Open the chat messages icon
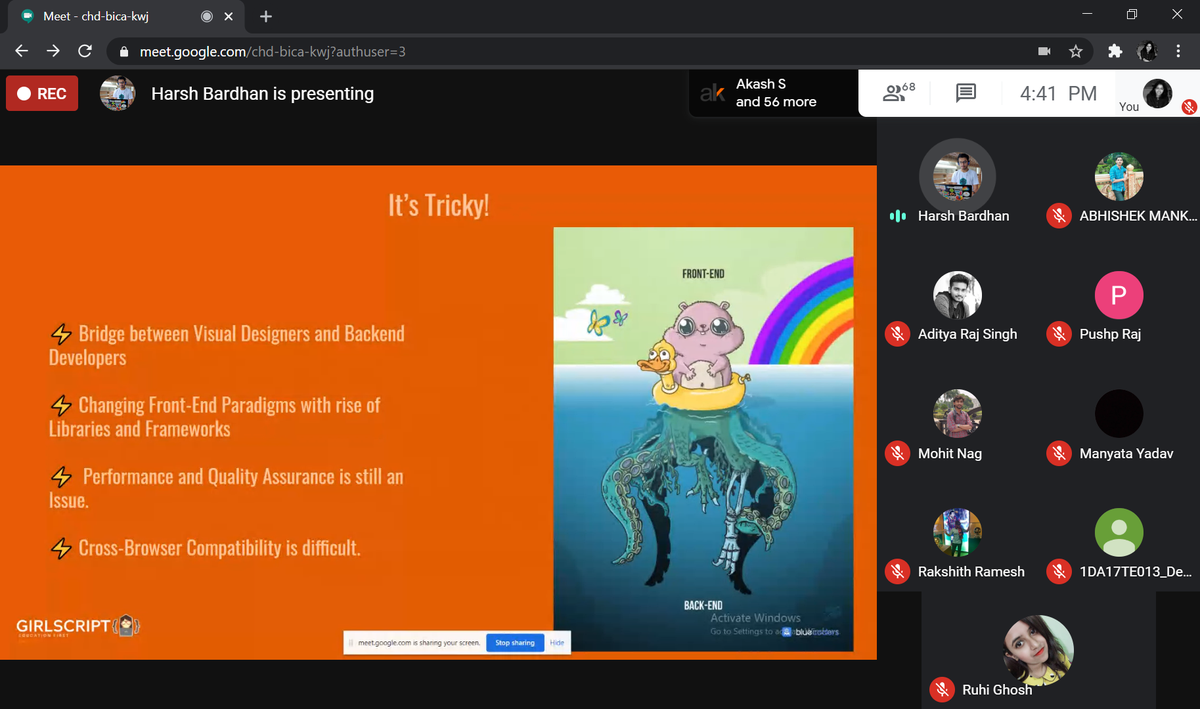1200x709 pixels. tap(965, 93)
